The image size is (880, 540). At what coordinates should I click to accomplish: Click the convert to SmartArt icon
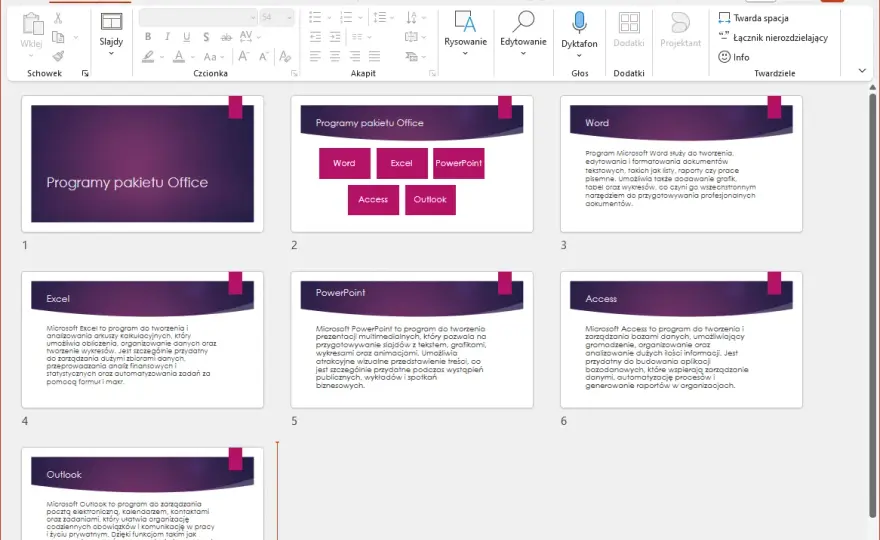(x=411, y=56)
